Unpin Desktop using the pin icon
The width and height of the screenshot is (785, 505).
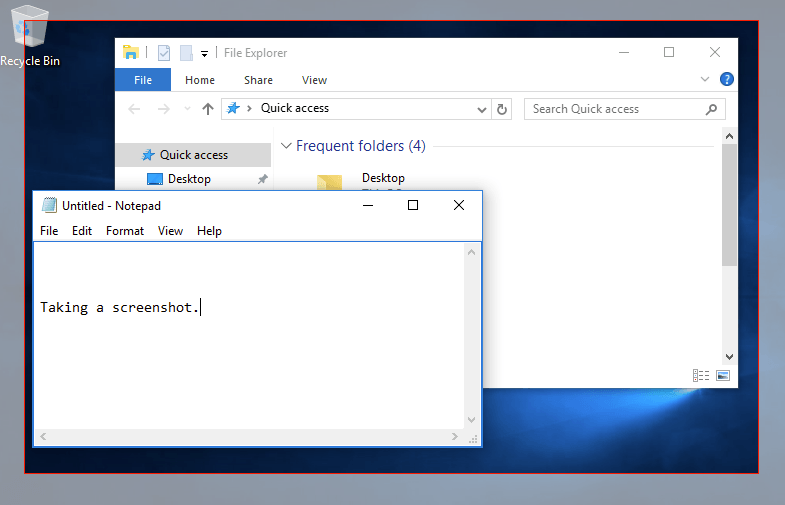click(262, 179)
